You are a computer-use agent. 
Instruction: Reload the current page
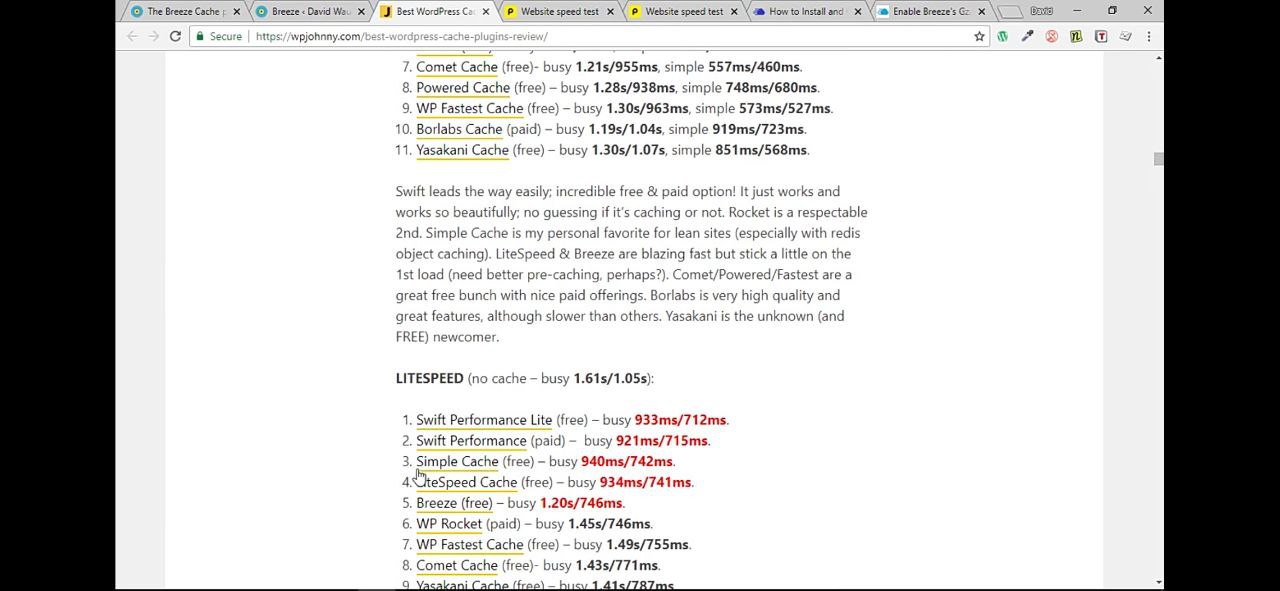pos(175,36)
